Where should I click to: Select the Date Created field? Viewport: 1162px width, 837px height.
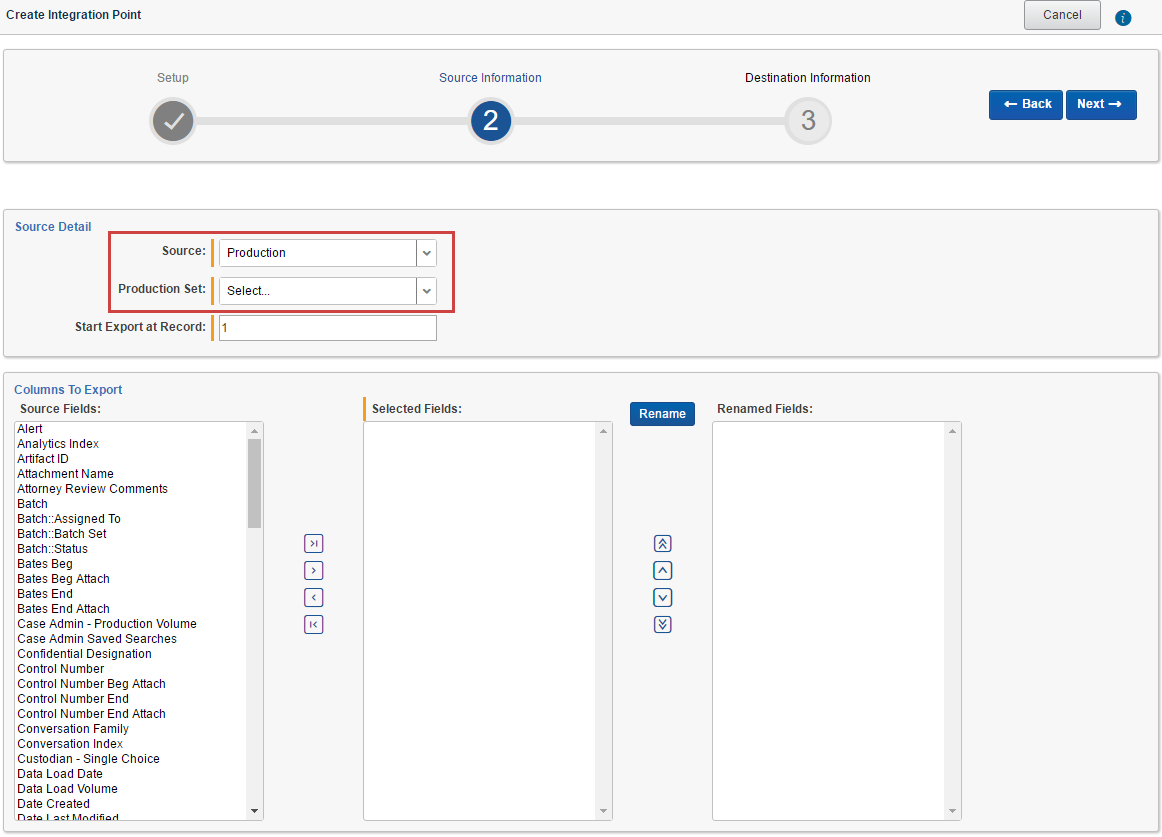[53, 804]
